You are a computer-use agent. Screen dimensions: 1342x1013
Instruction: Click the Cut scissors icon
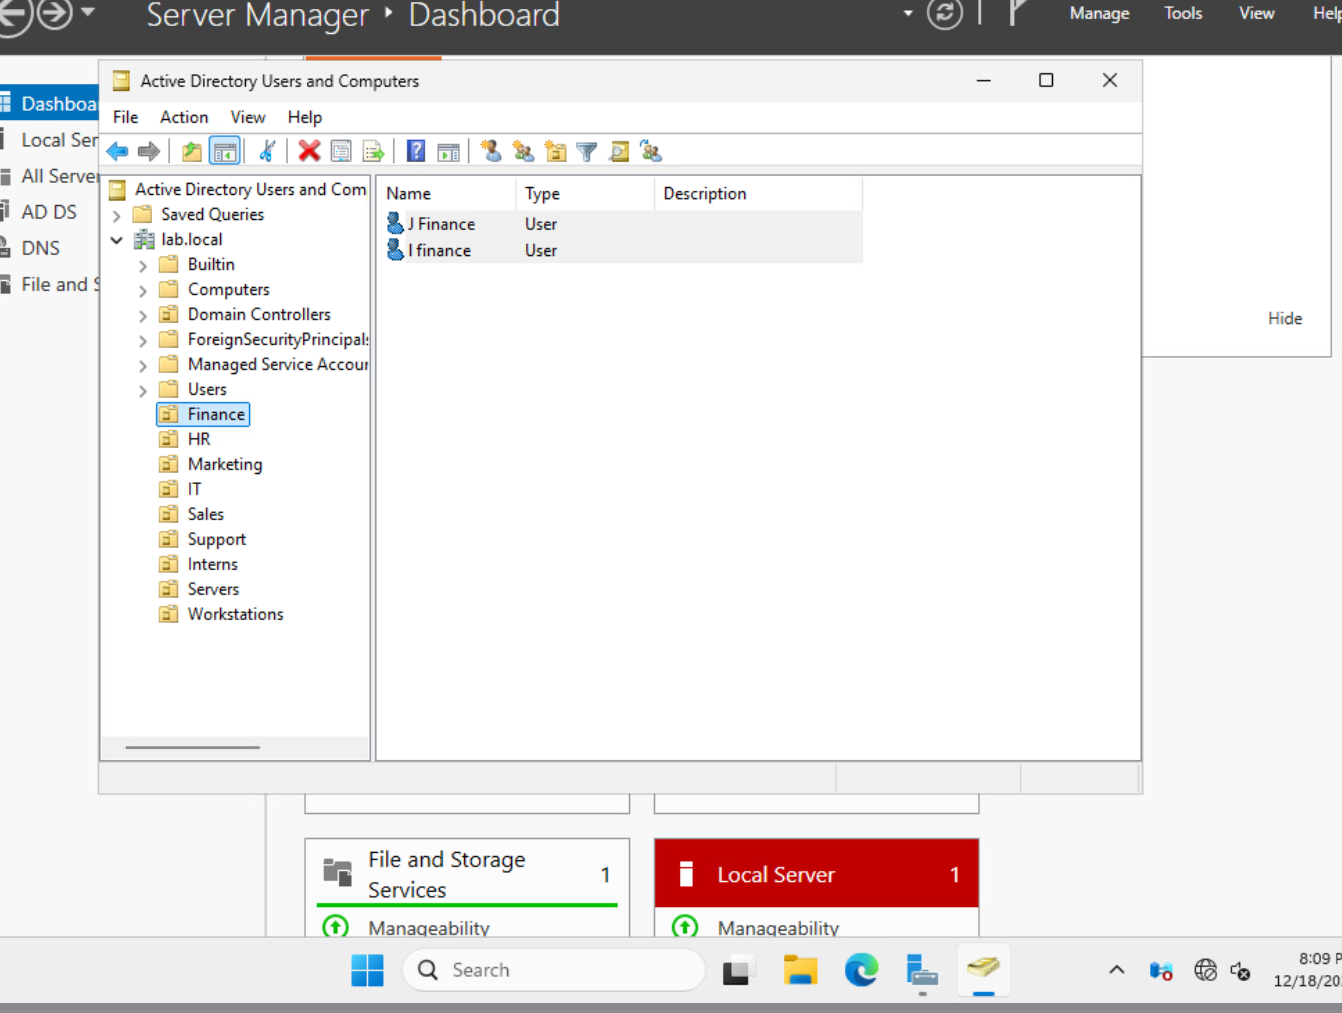267,151
